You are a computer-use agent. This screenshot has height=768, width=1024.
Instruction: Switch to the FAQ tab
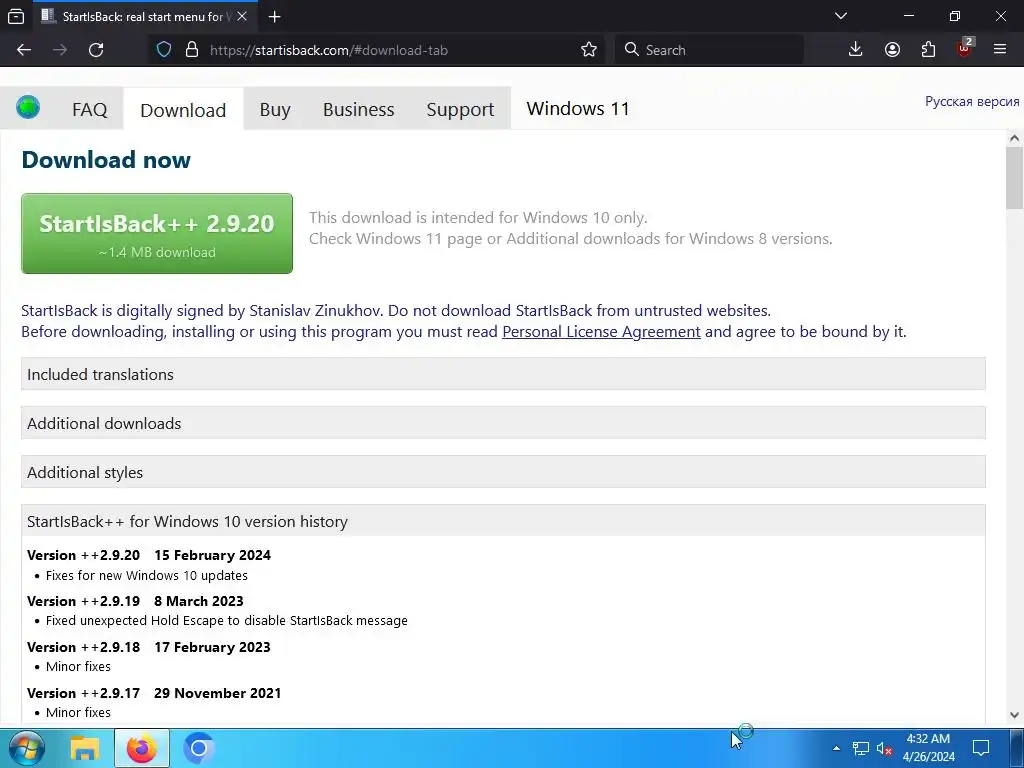click(x=89, y=109)
